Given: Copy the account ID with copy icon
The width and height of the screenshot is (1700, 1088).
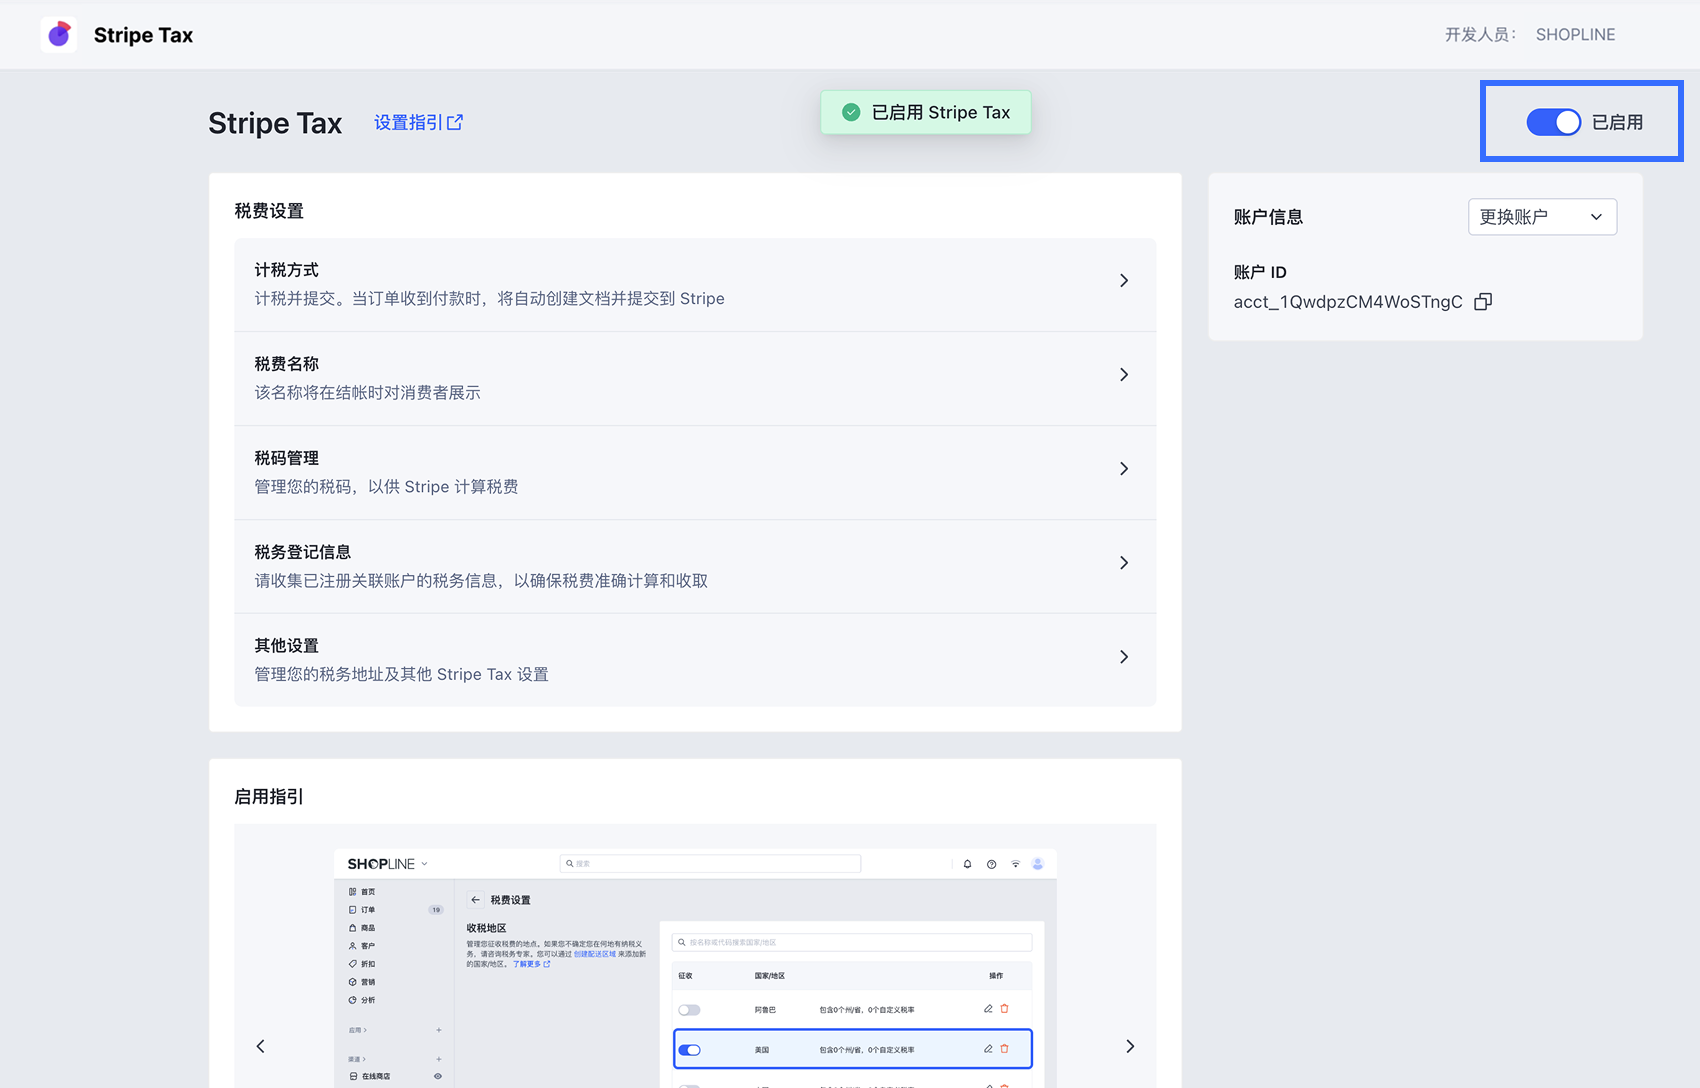Looking at the screenshot, I should coord(1483,302).
